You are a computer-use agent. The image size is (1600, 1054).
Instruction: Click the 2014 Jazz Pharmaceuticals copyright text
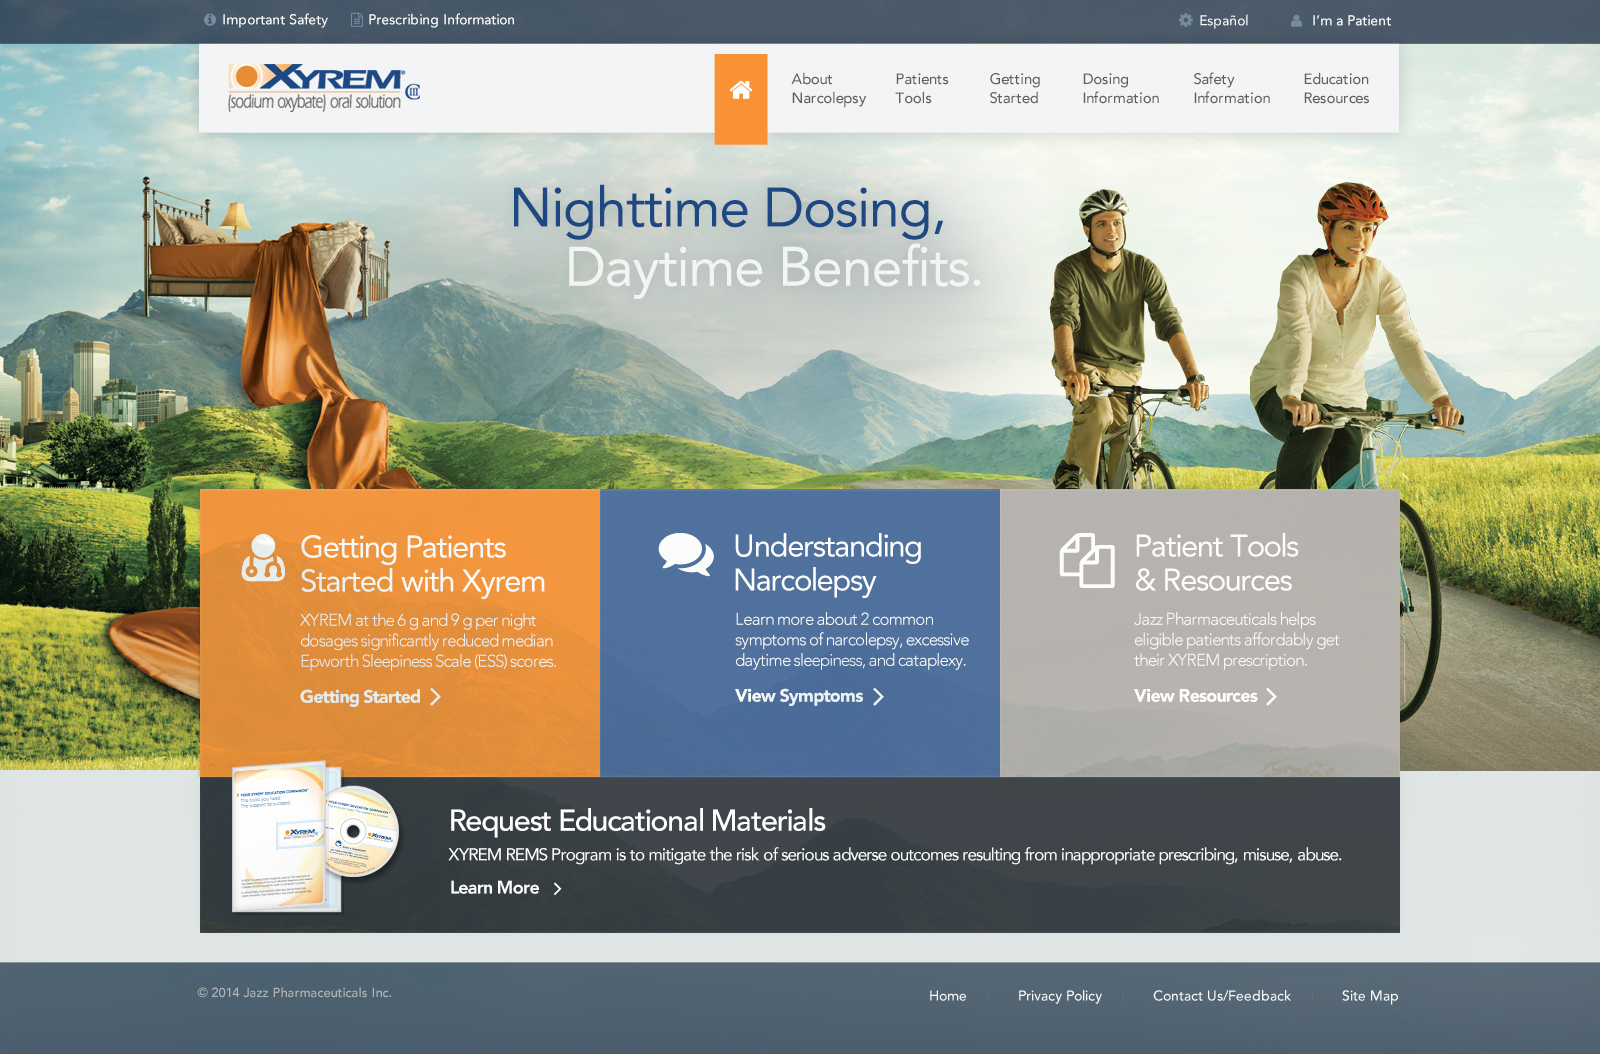294,993
